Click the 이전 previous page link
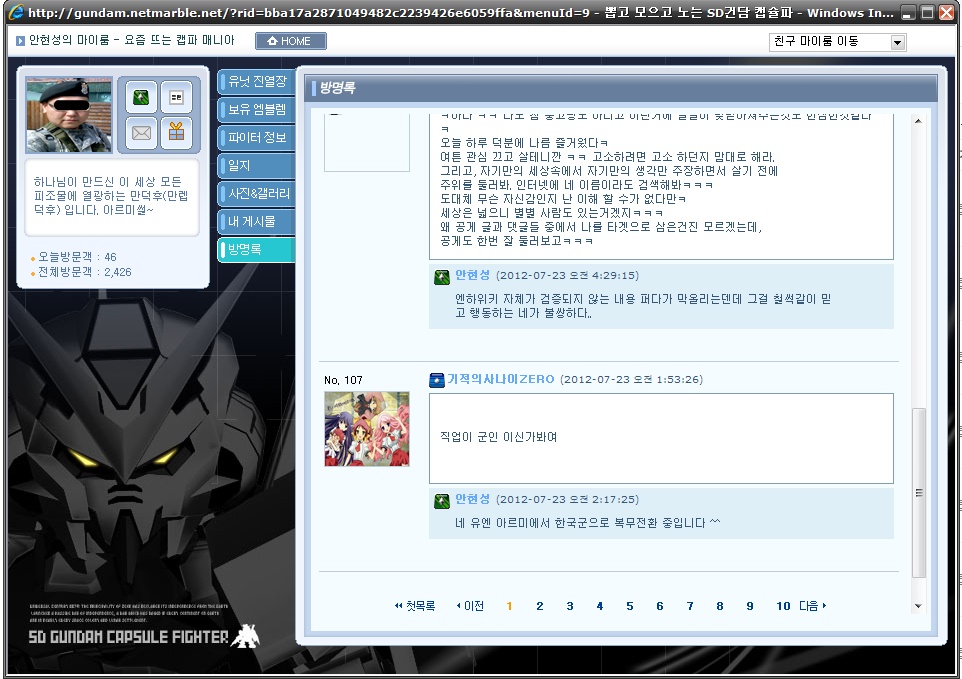Image resolution: width=962 pixels, height=679 pixels. (x=471, y=606)
